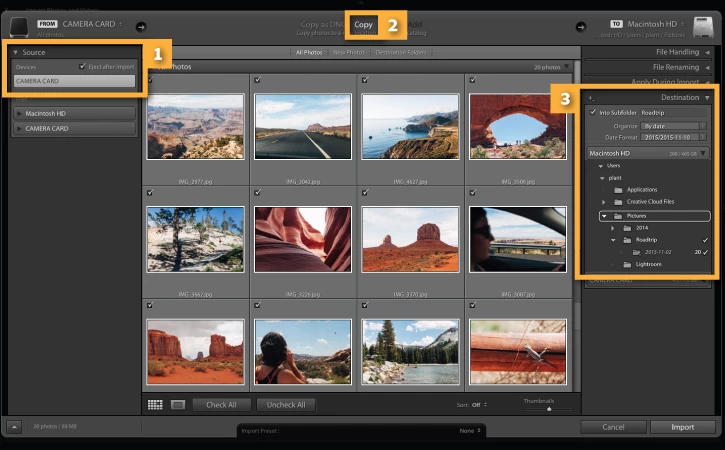
Task: Click the Check All button
Action: [x=221, y=405]
